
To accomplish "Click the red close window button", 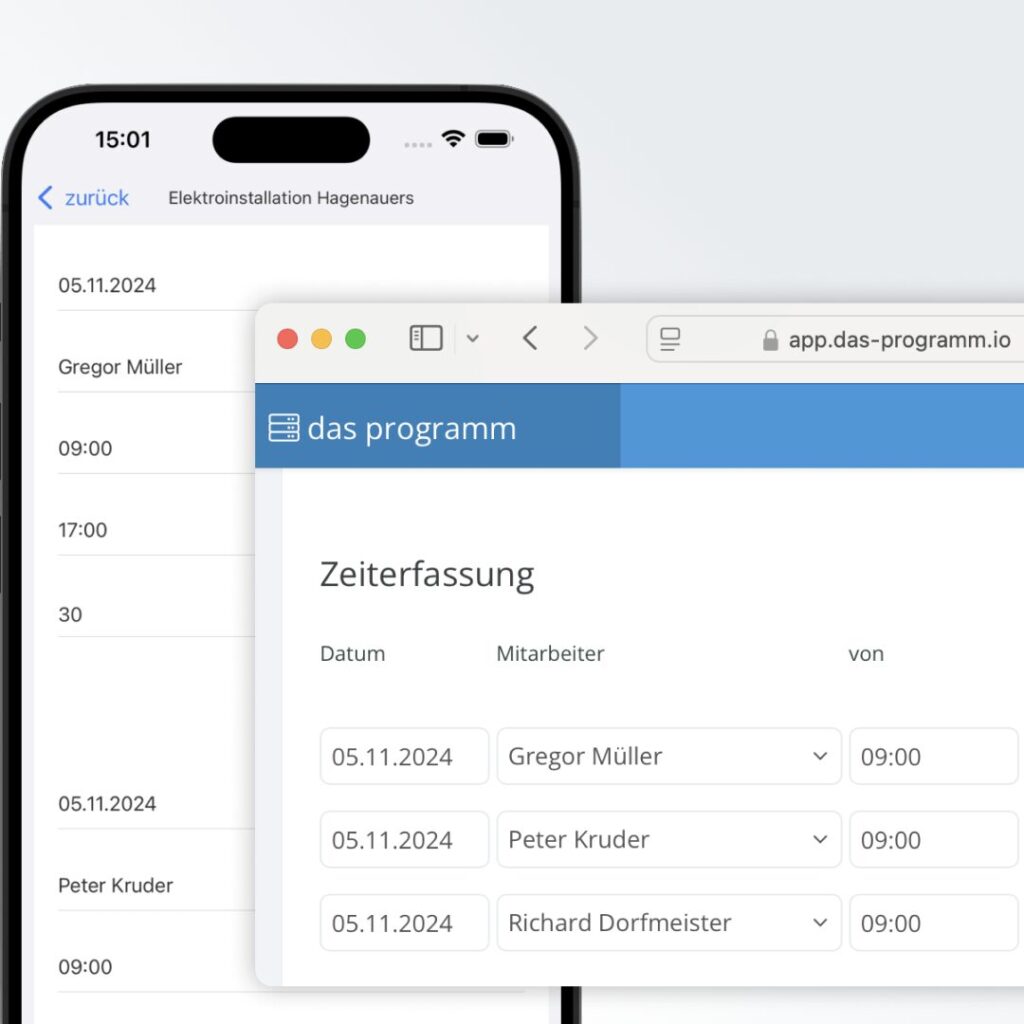I will point(287,339).
